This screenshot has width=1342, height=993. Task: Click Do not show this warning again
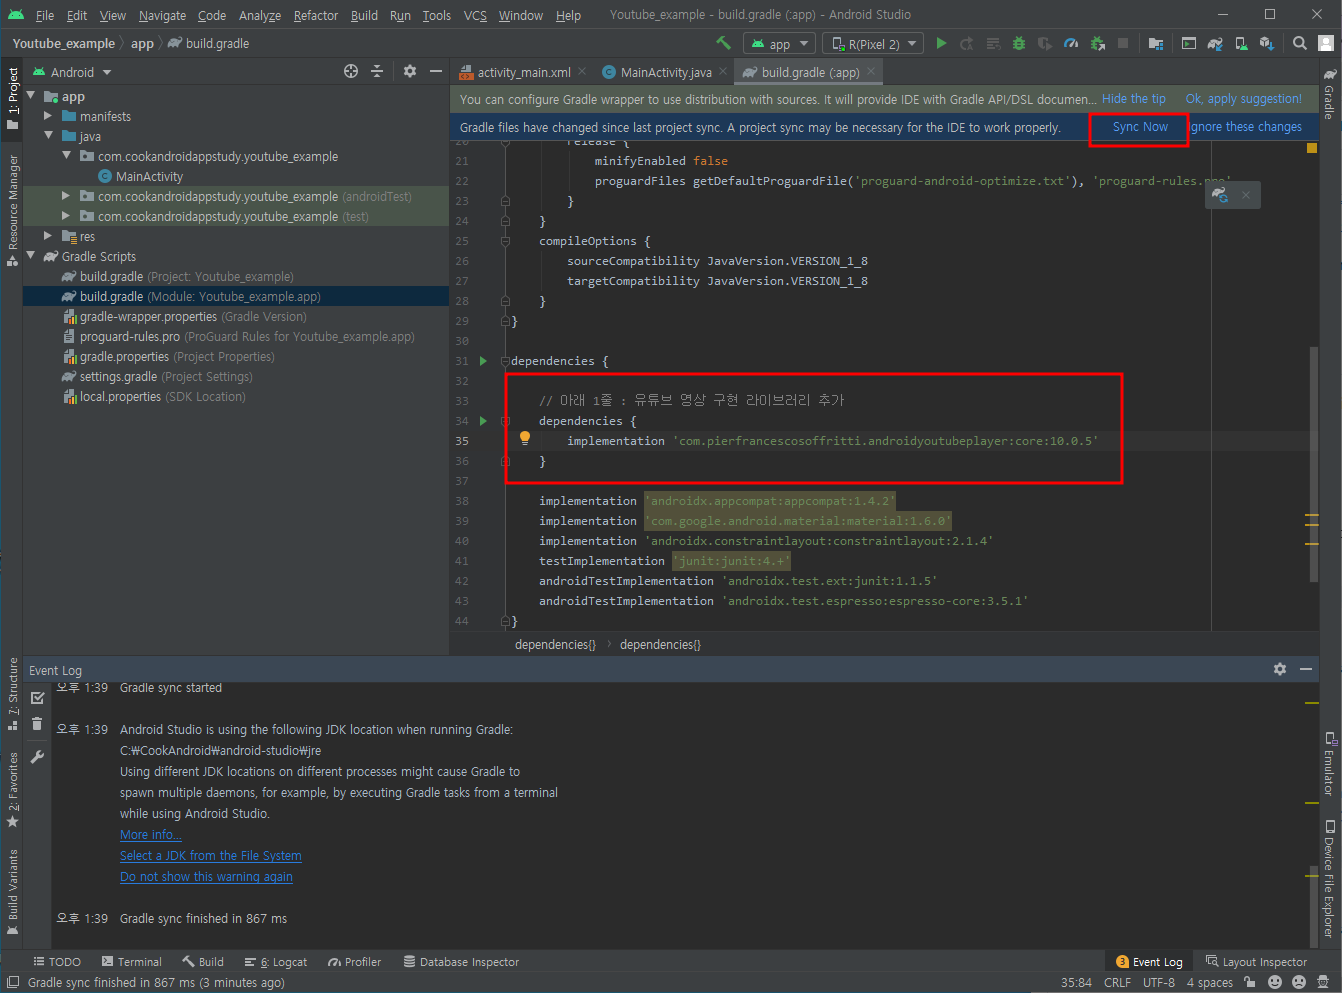(206, 877)
